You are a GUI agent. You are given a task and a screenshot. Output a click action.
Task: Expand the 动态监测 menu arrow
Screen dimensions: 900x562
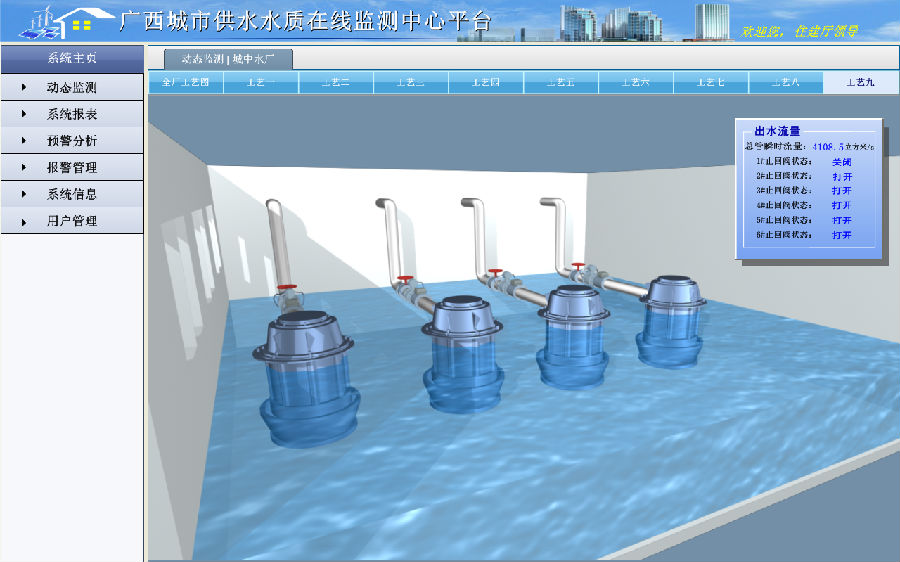(24, 88)
